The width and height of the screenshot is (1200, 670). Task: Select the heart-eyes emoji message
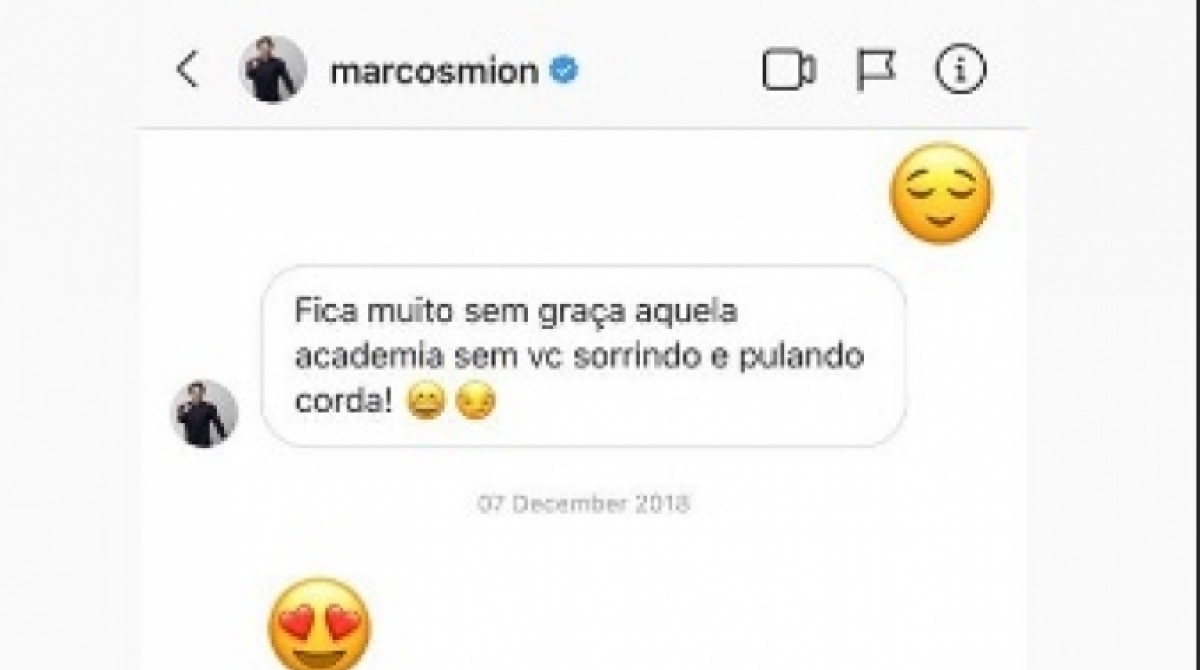pos(319,624)
